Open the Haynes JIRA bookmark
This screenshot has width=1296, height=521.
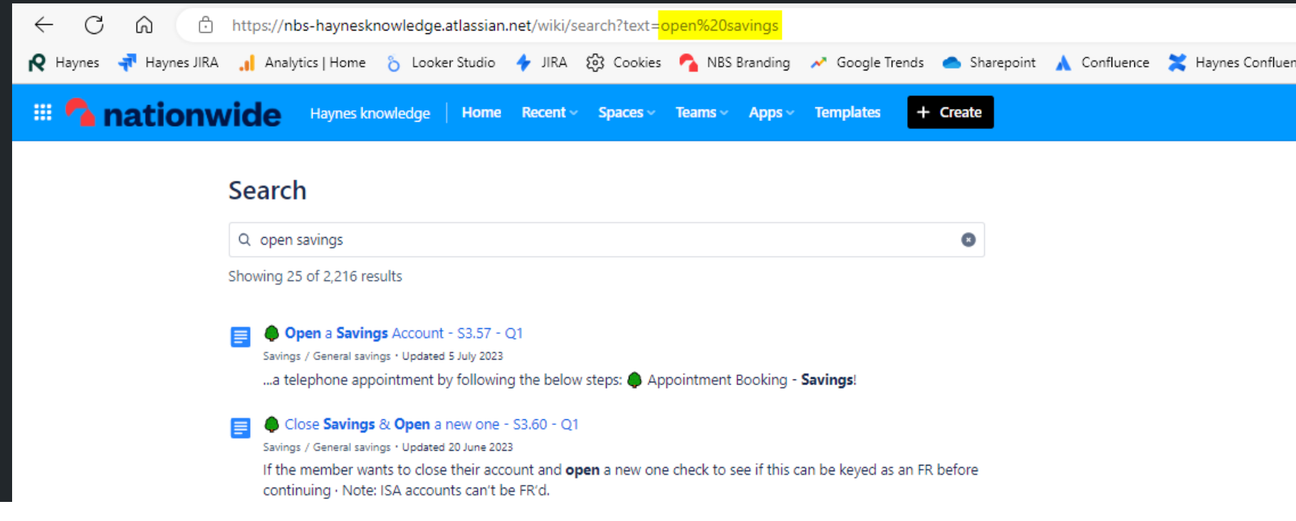click(x=168, y=62)
